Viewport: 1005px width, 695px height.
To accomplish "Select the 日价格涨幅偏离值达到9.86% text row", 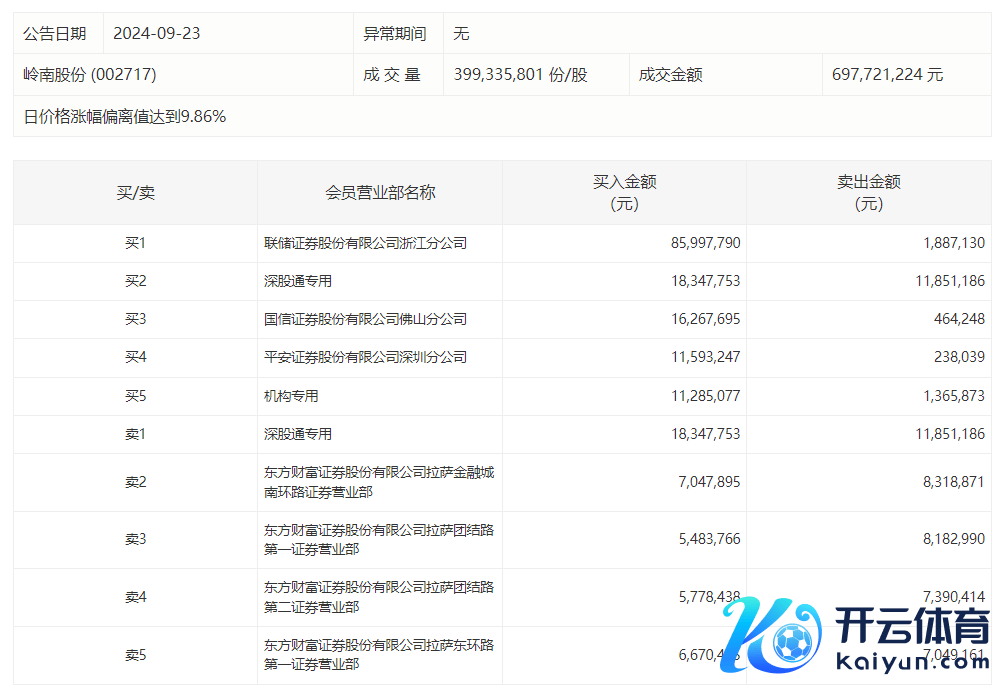I will [125, 117].
